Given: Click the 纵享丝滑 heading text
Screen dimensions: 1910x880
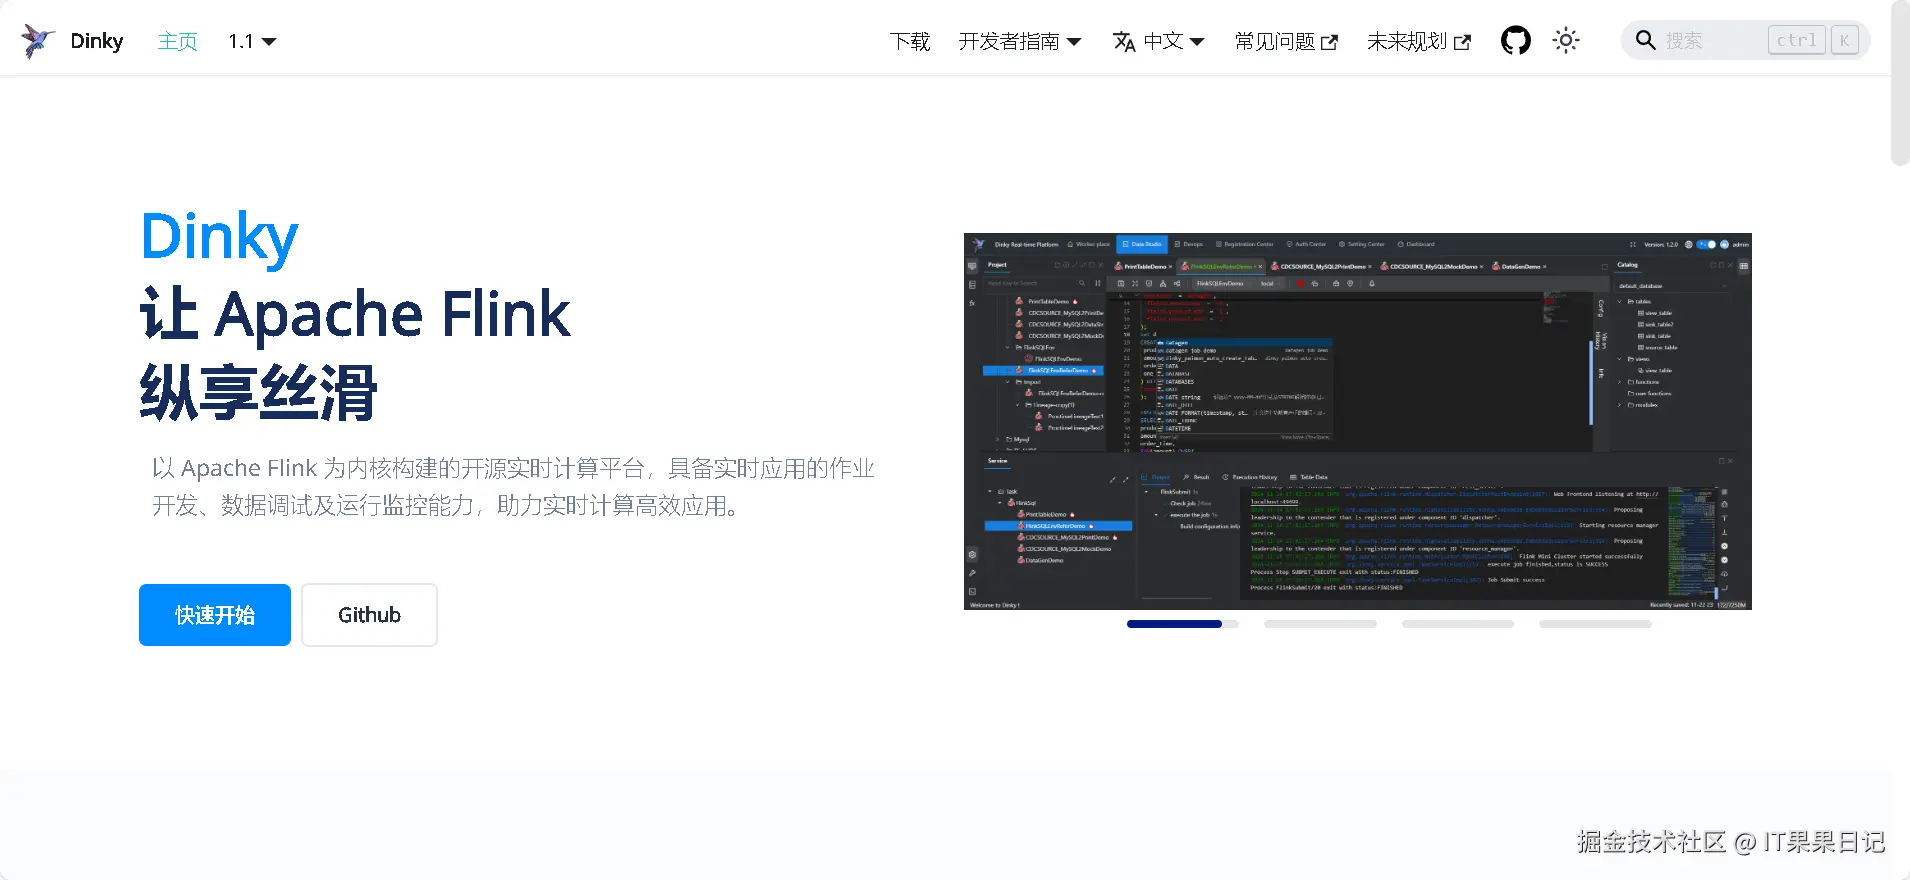Looking at the screenshot, I should pos(258,392).
